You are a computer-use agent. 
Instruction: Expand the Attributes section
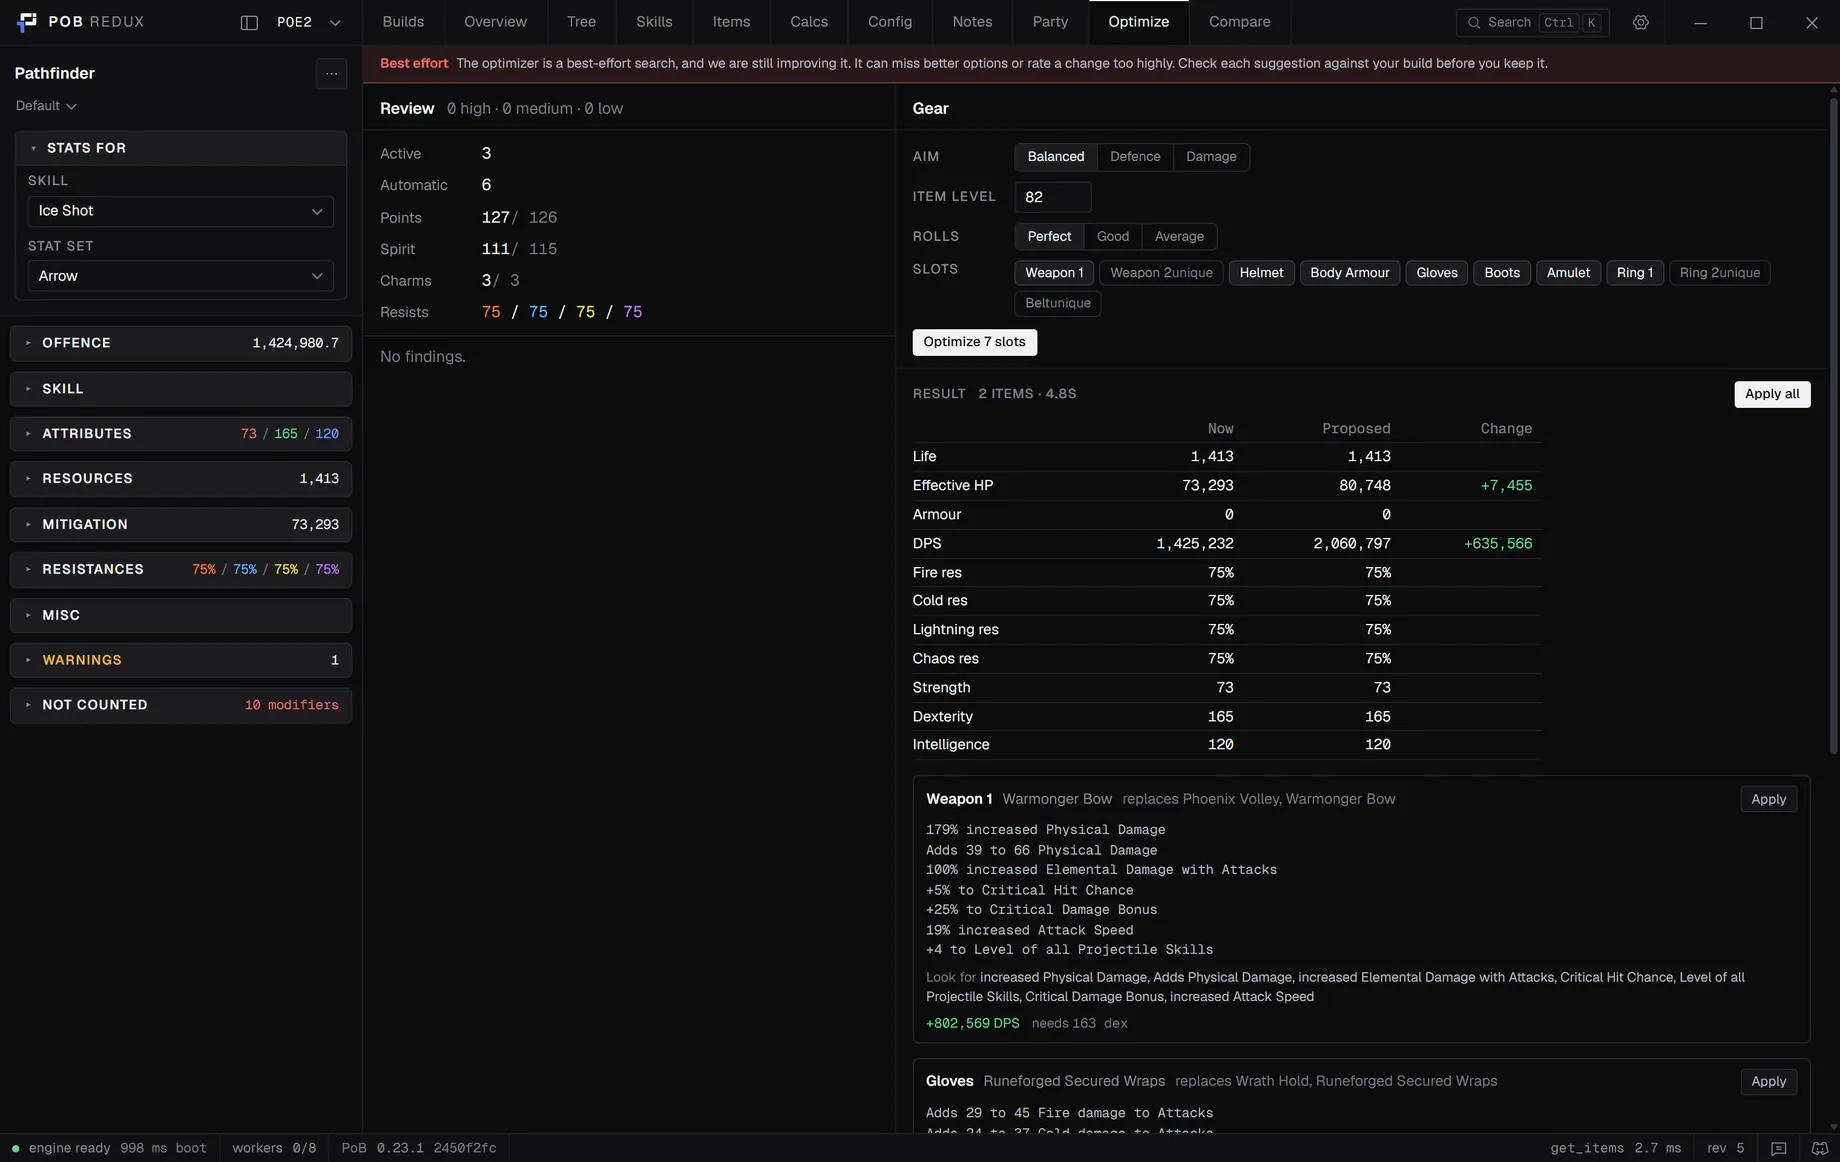[180, 434]
